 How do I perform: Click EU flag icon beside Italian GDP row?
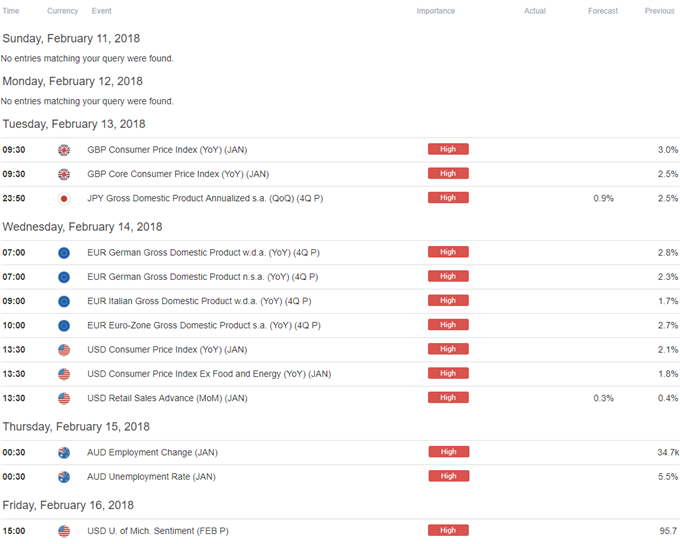pyautogui.click(x=64, y=301)
